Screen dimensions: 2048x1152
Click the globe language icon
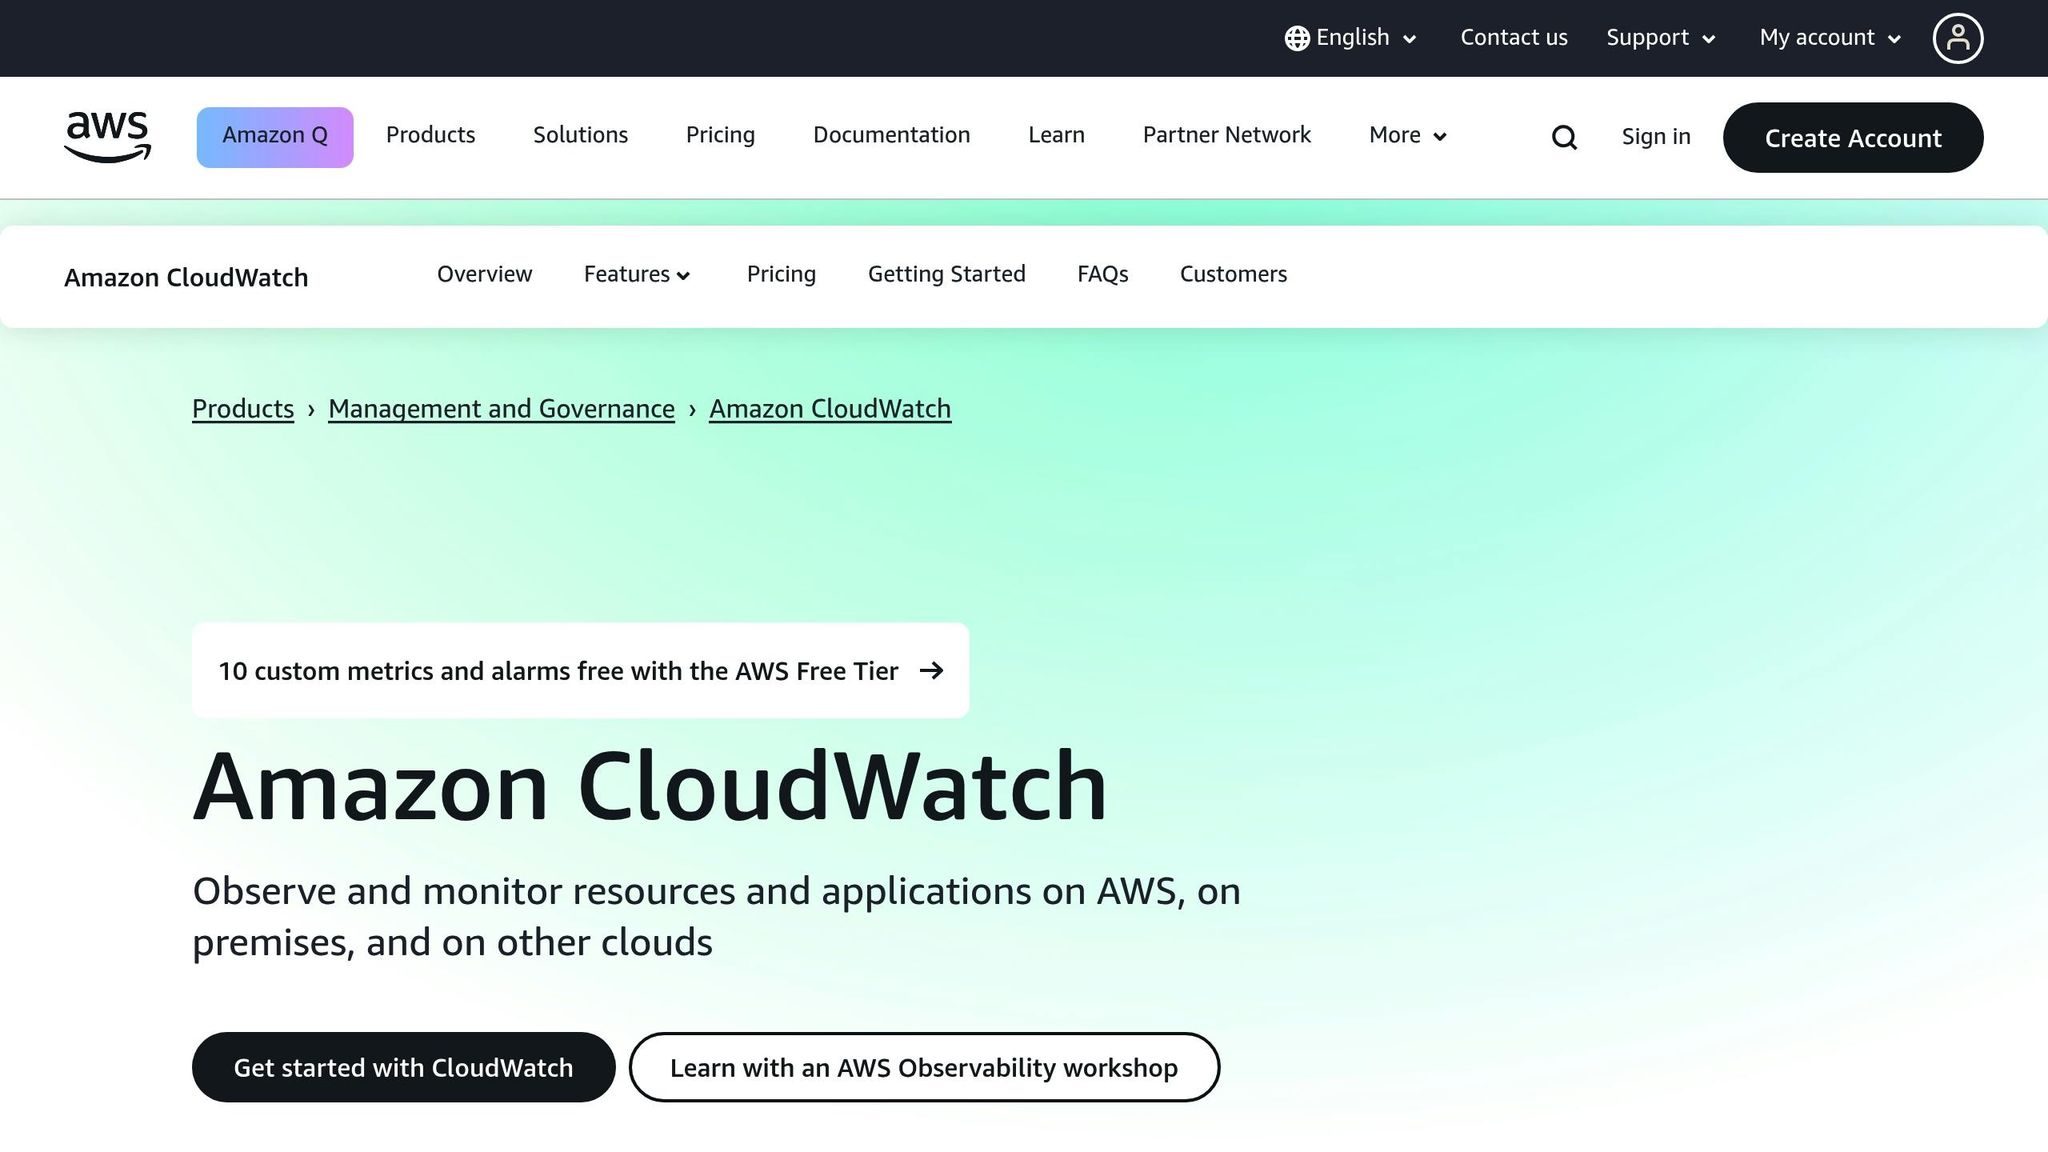click(x=1297, y=38)
